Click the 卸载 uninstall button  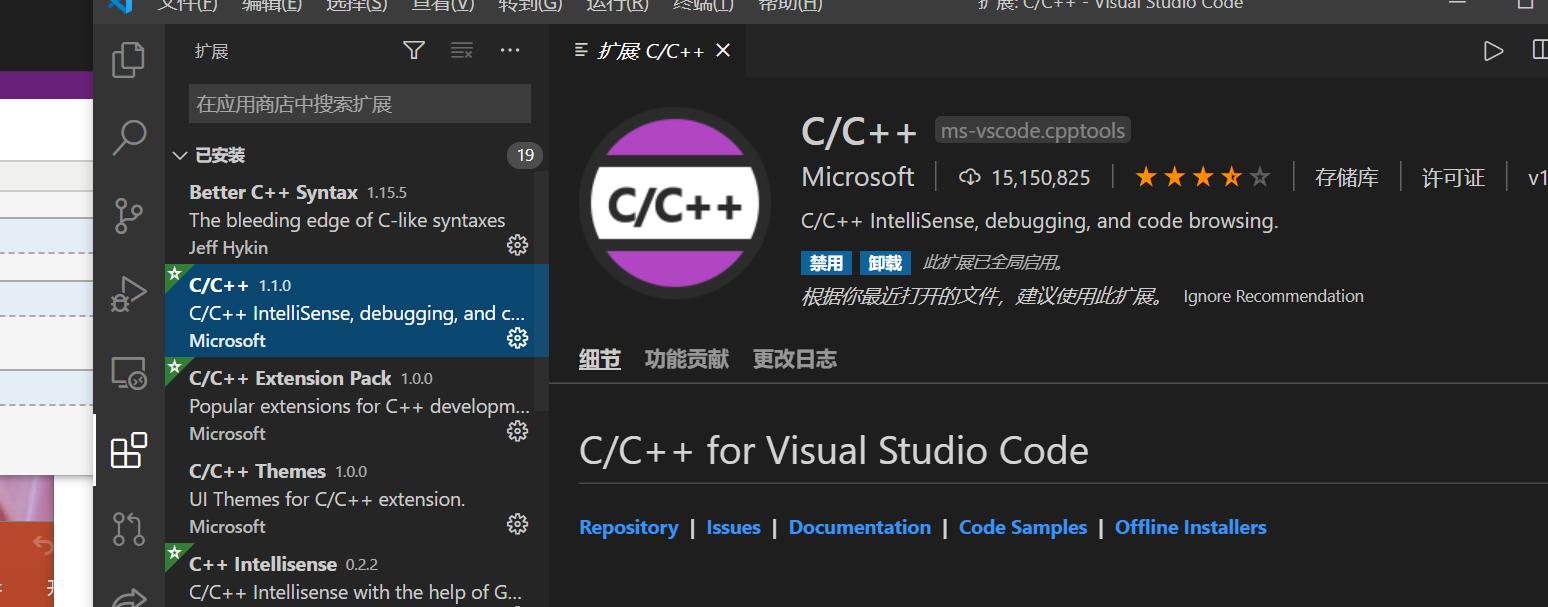(885, 263)
